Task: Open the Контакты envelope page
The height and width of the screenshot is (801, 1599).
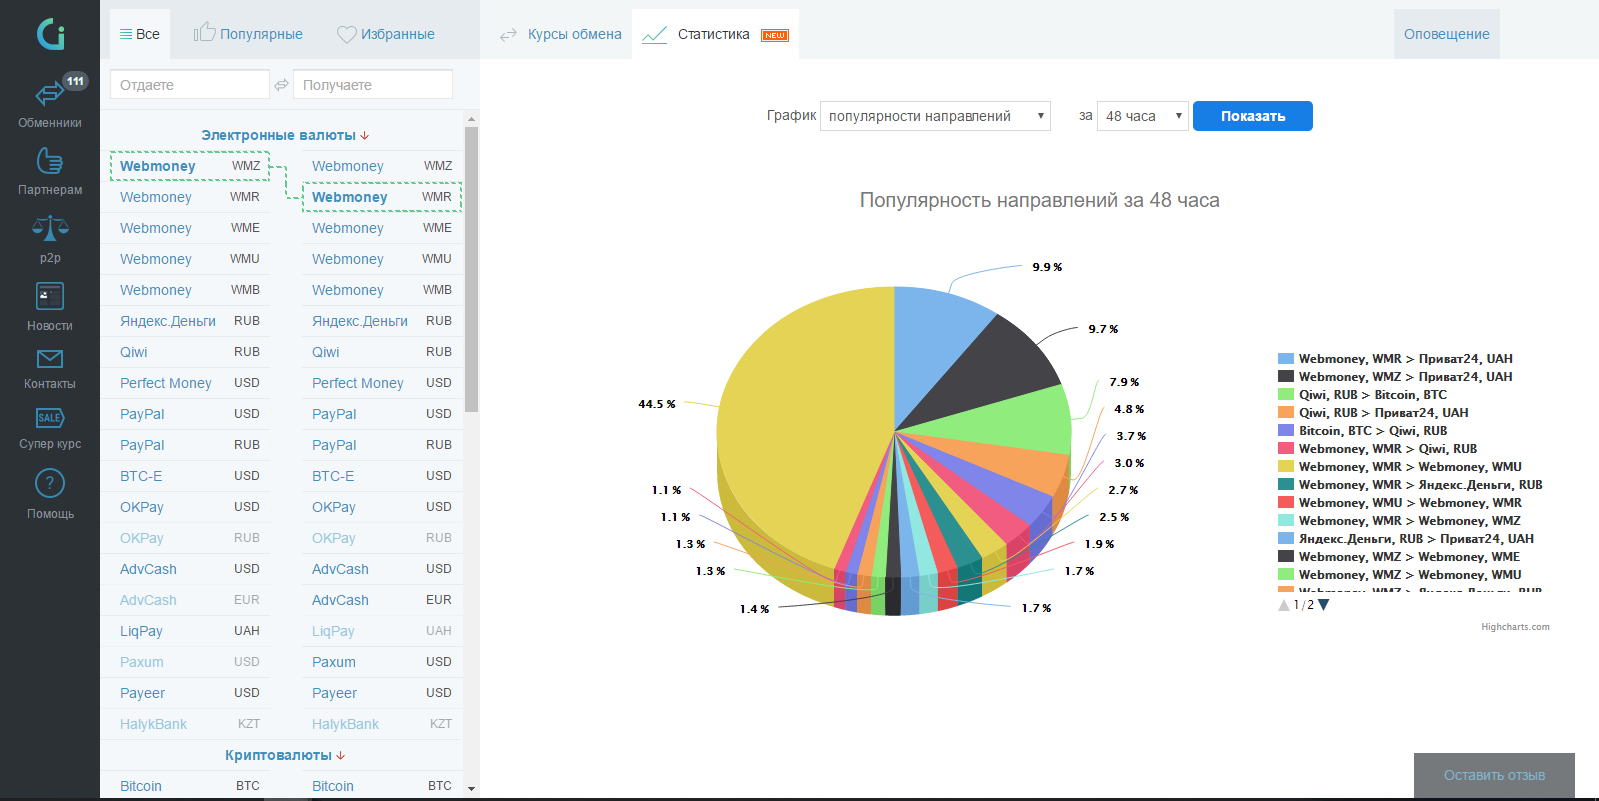Action: click(50, 370)
